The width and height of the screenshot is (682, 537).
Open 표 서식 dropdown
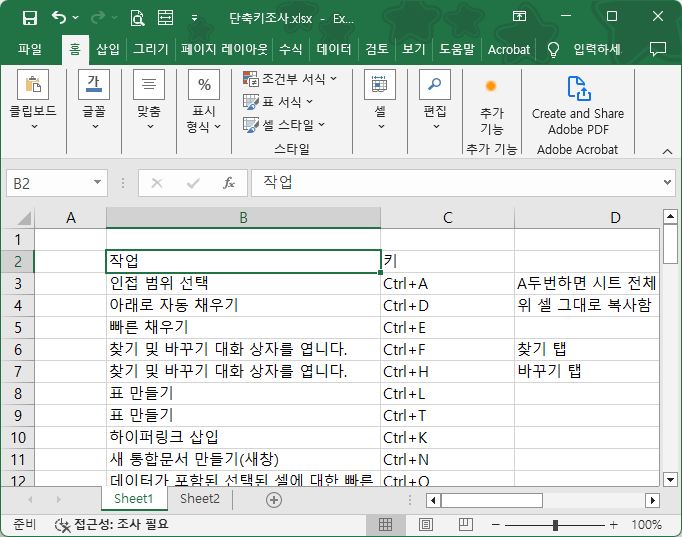(x=277, y=102)
